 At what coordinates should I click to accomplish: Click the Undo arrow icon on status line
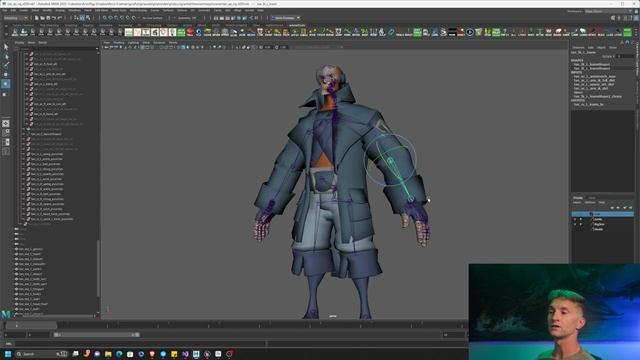pos(54,18)
